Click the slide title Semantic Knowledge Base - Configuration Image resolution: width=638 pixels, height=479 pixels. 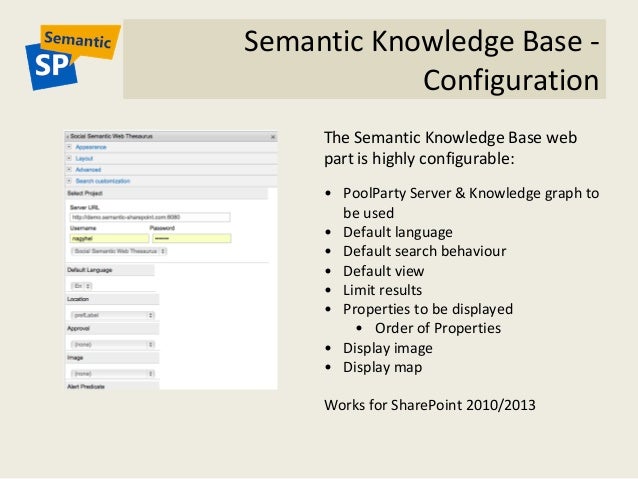pos(422,60)
